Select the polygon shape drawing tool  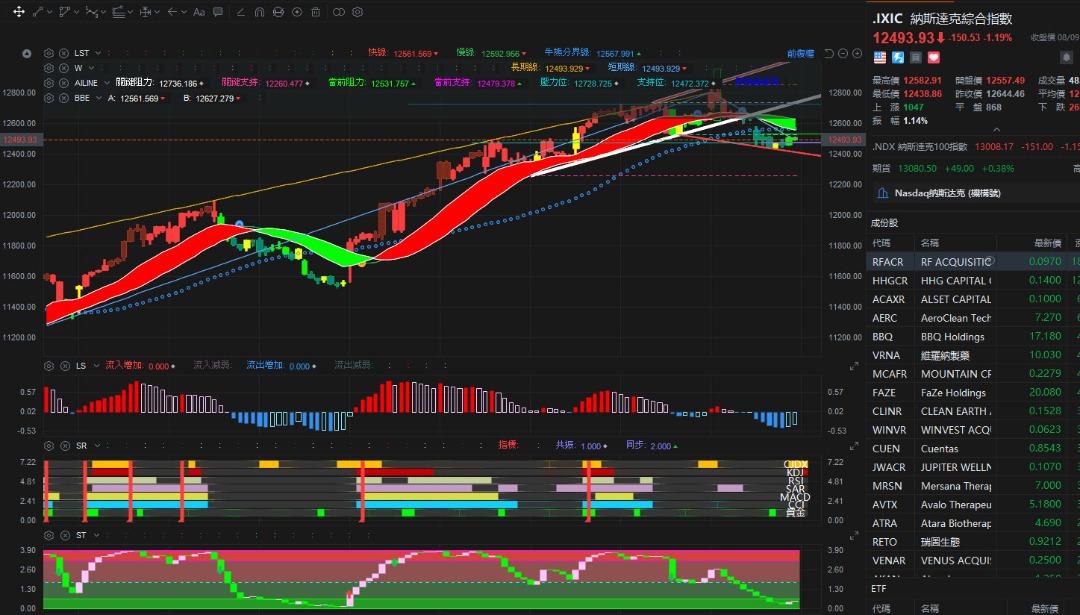(65, 12)
